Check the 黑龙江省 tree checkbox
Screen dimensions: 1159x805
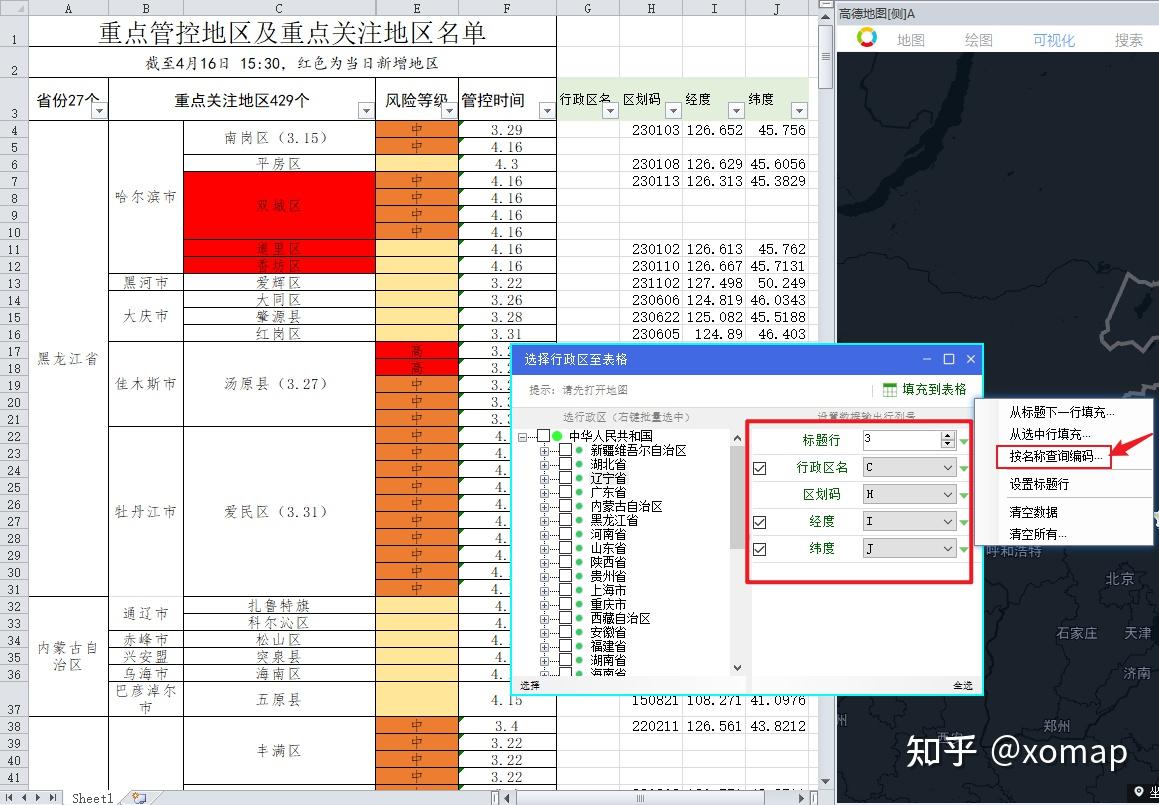click(x=565, y=520)
